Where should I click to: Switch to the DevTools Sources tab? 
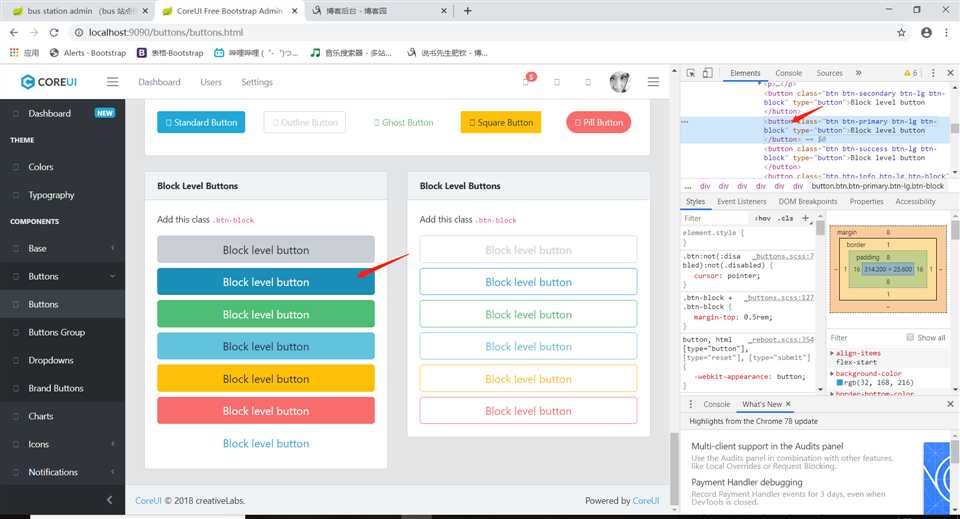tap(829, 73)
